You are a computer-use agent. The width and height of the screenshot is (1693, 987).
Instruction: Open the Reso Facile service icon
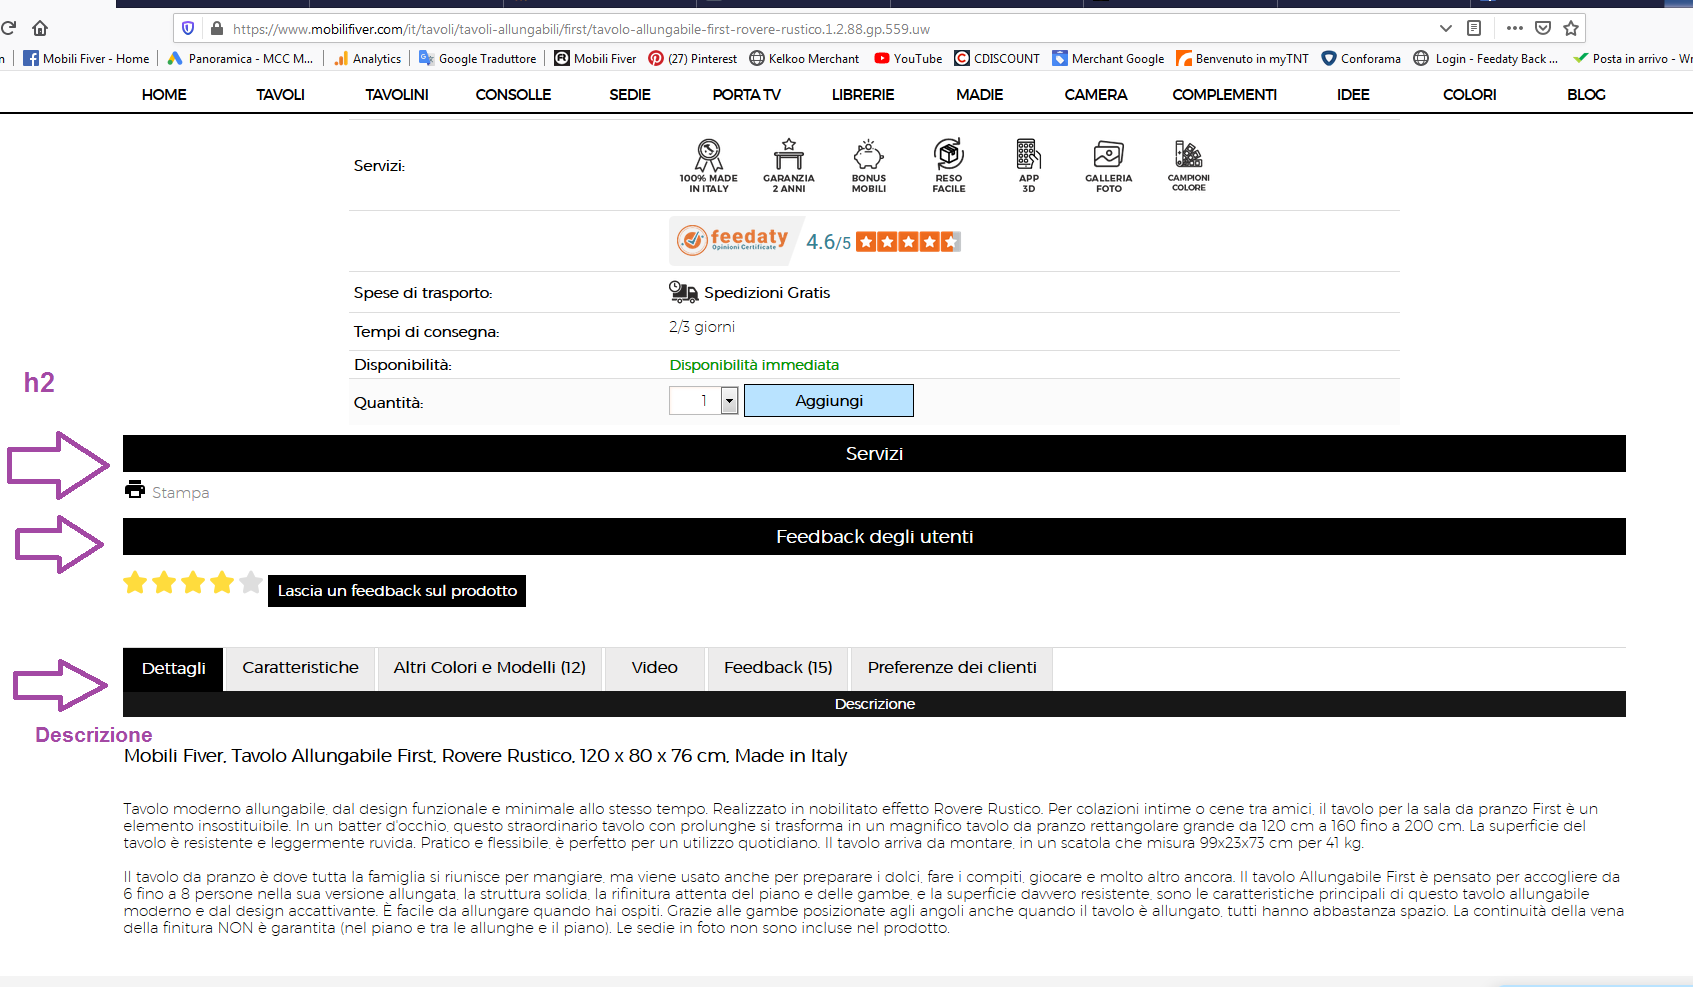coord(949,165)
